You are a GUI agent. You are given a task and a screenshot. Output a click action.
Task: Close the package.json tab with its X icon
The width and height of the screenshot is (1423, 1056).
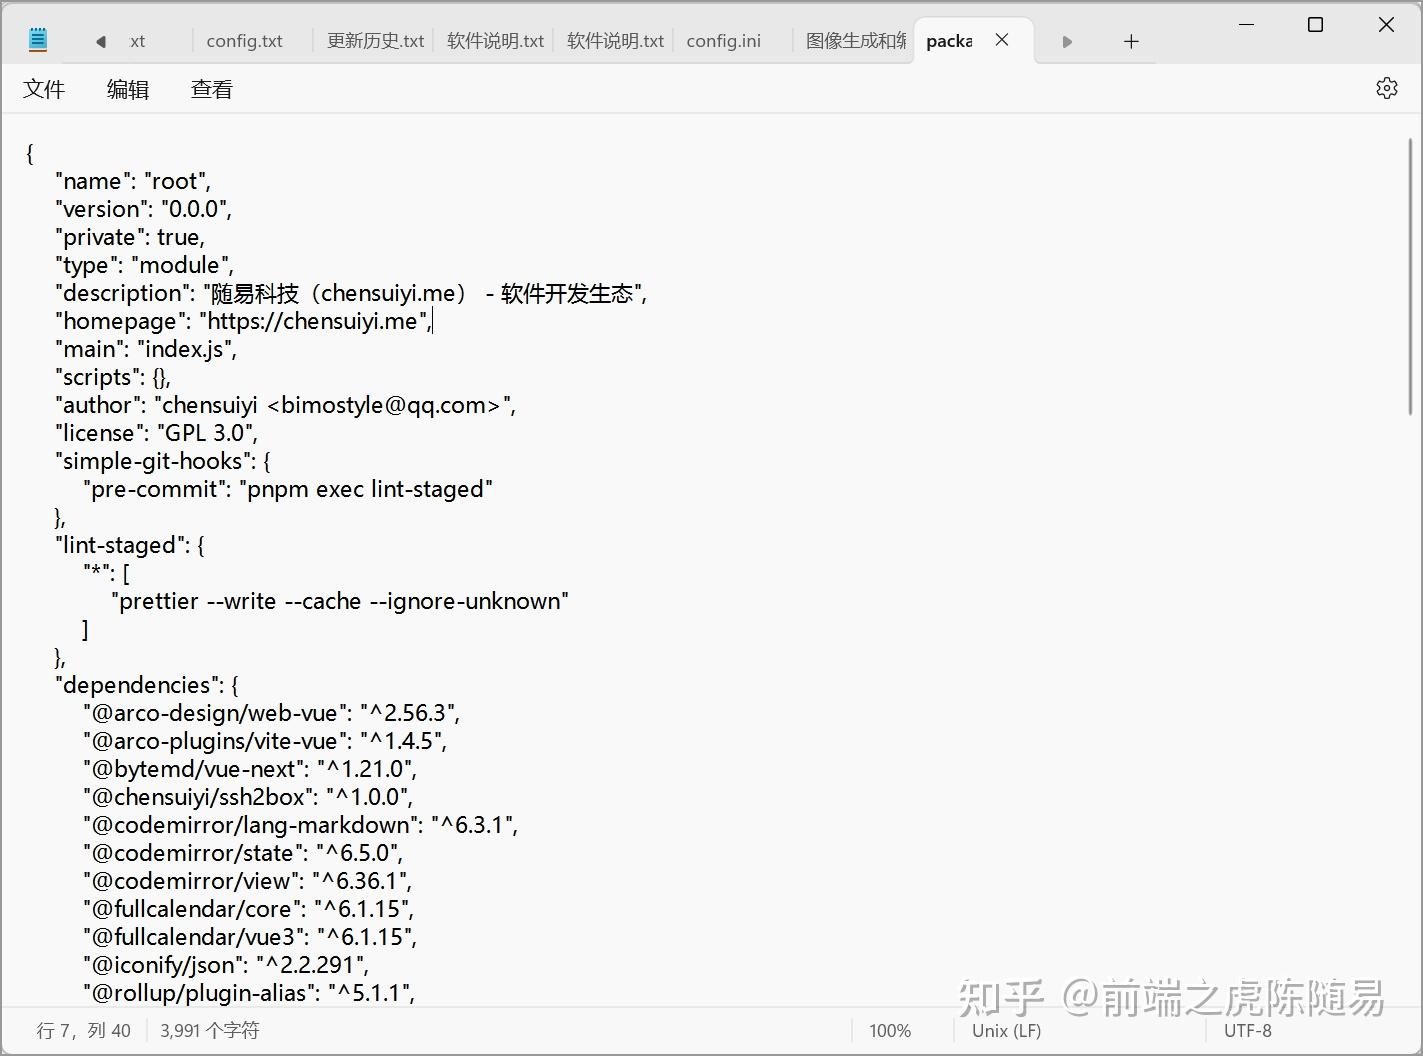(1002, 40)
